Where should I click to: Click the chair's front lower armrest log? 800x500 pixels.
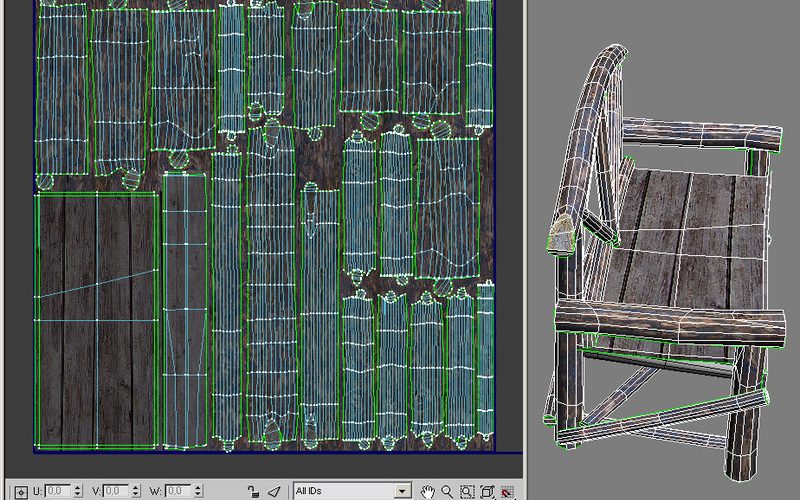(x=660, y=322)
